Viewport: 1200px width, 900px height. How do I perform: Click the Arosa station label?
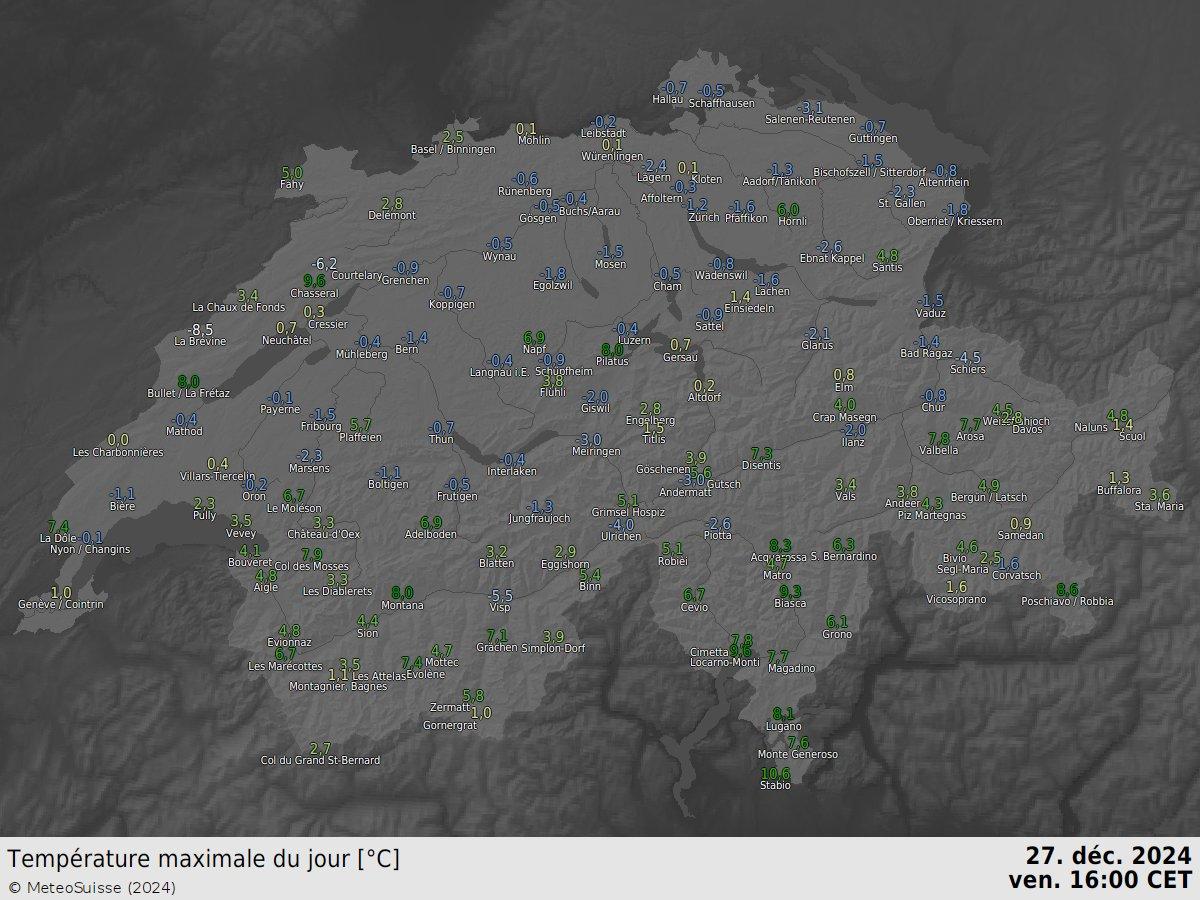[x=970, y=437]
